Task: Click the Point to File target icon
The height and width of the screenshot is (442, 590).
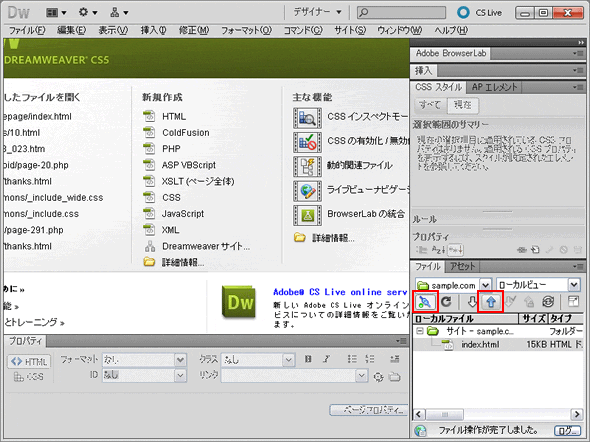Action: point(379,377)
